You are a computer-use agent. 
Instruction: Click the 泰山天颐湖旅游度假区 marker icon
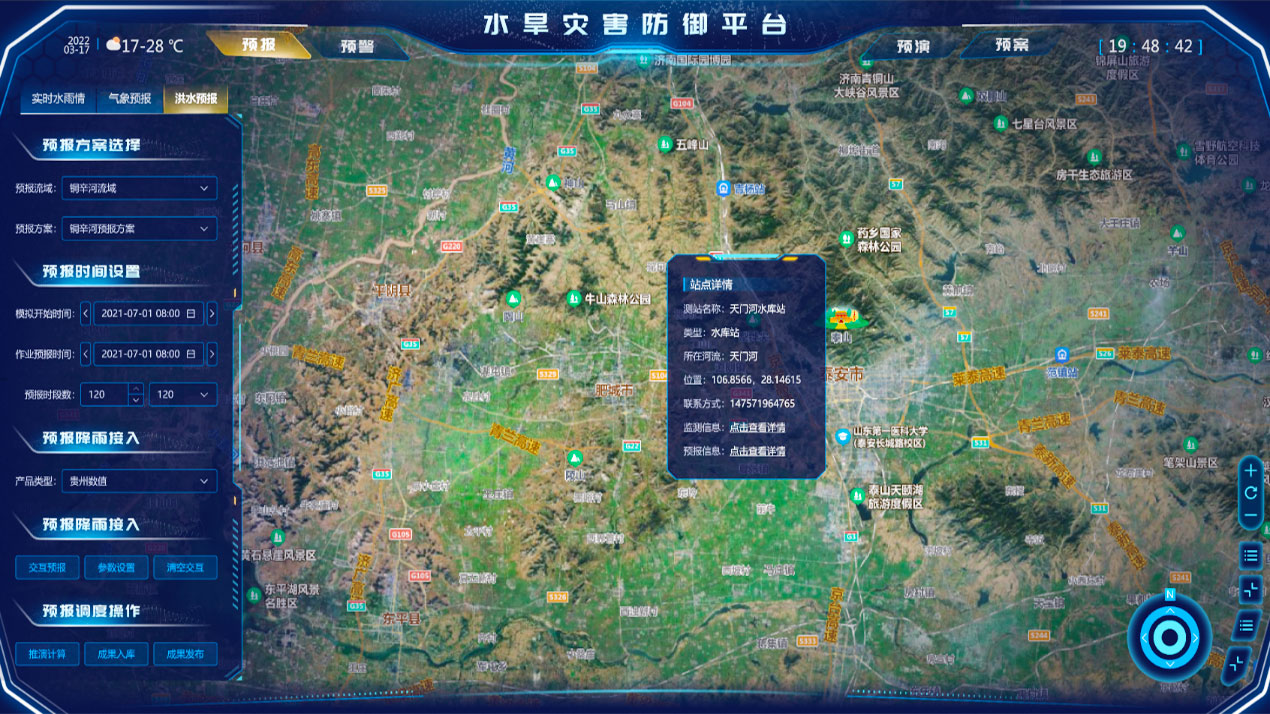(857, 495)
